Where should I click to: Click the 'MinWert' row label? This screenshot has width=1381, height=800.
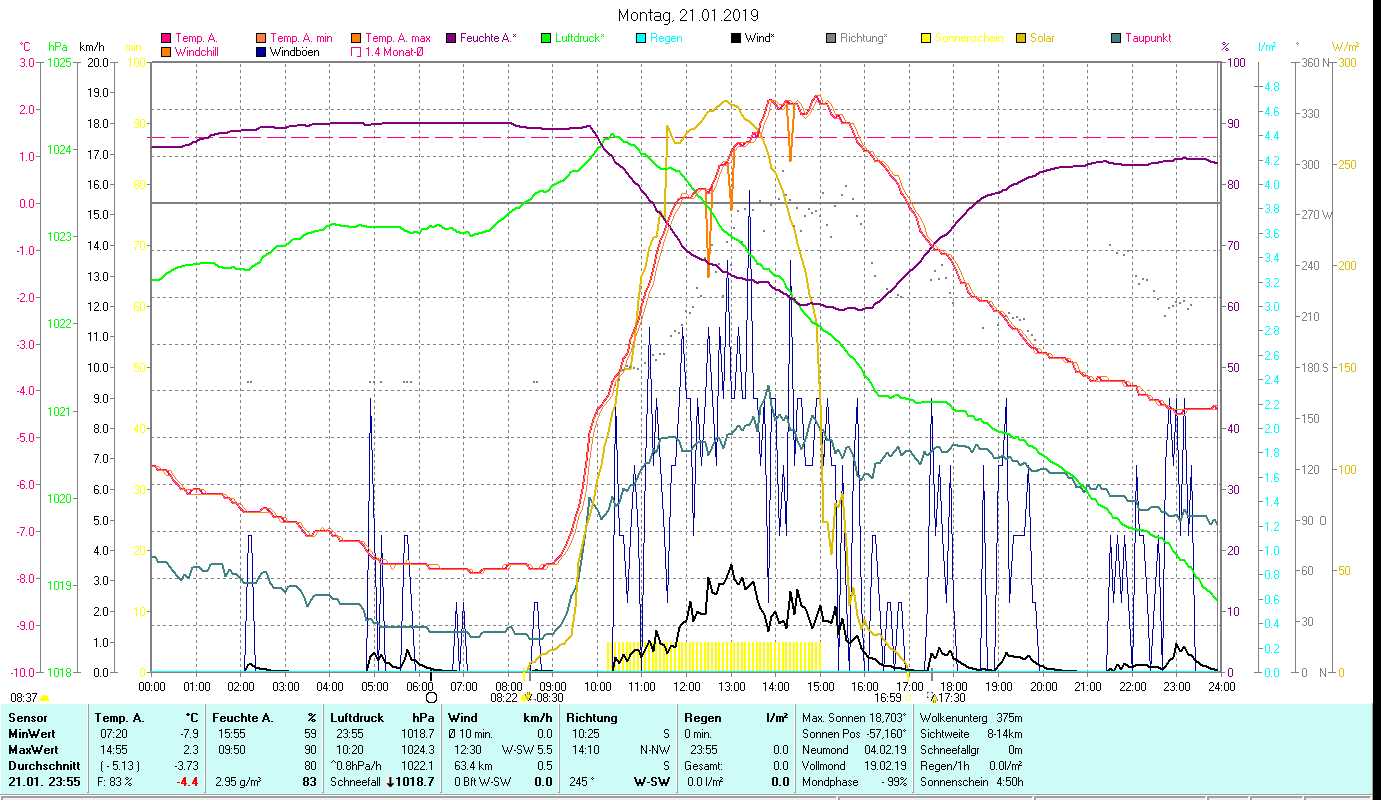click(32, 734)
